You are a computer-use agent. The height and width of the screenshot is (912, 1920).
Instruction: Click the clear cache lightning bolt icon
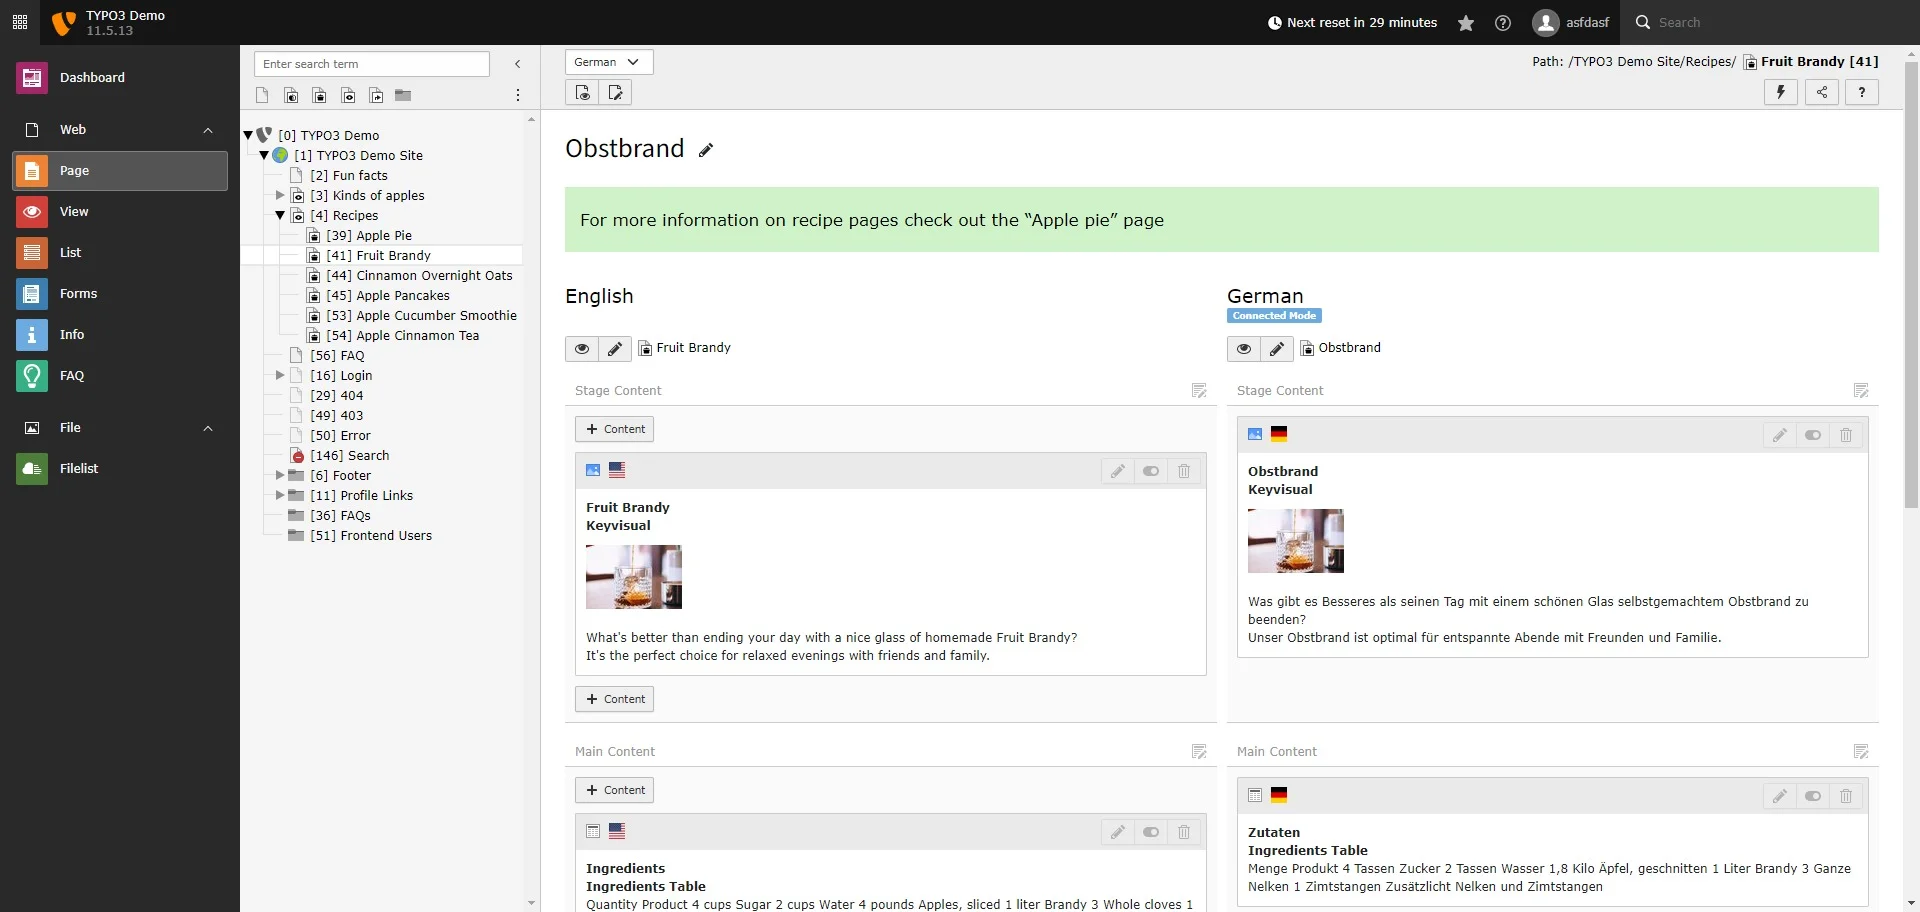[1780, 92]
